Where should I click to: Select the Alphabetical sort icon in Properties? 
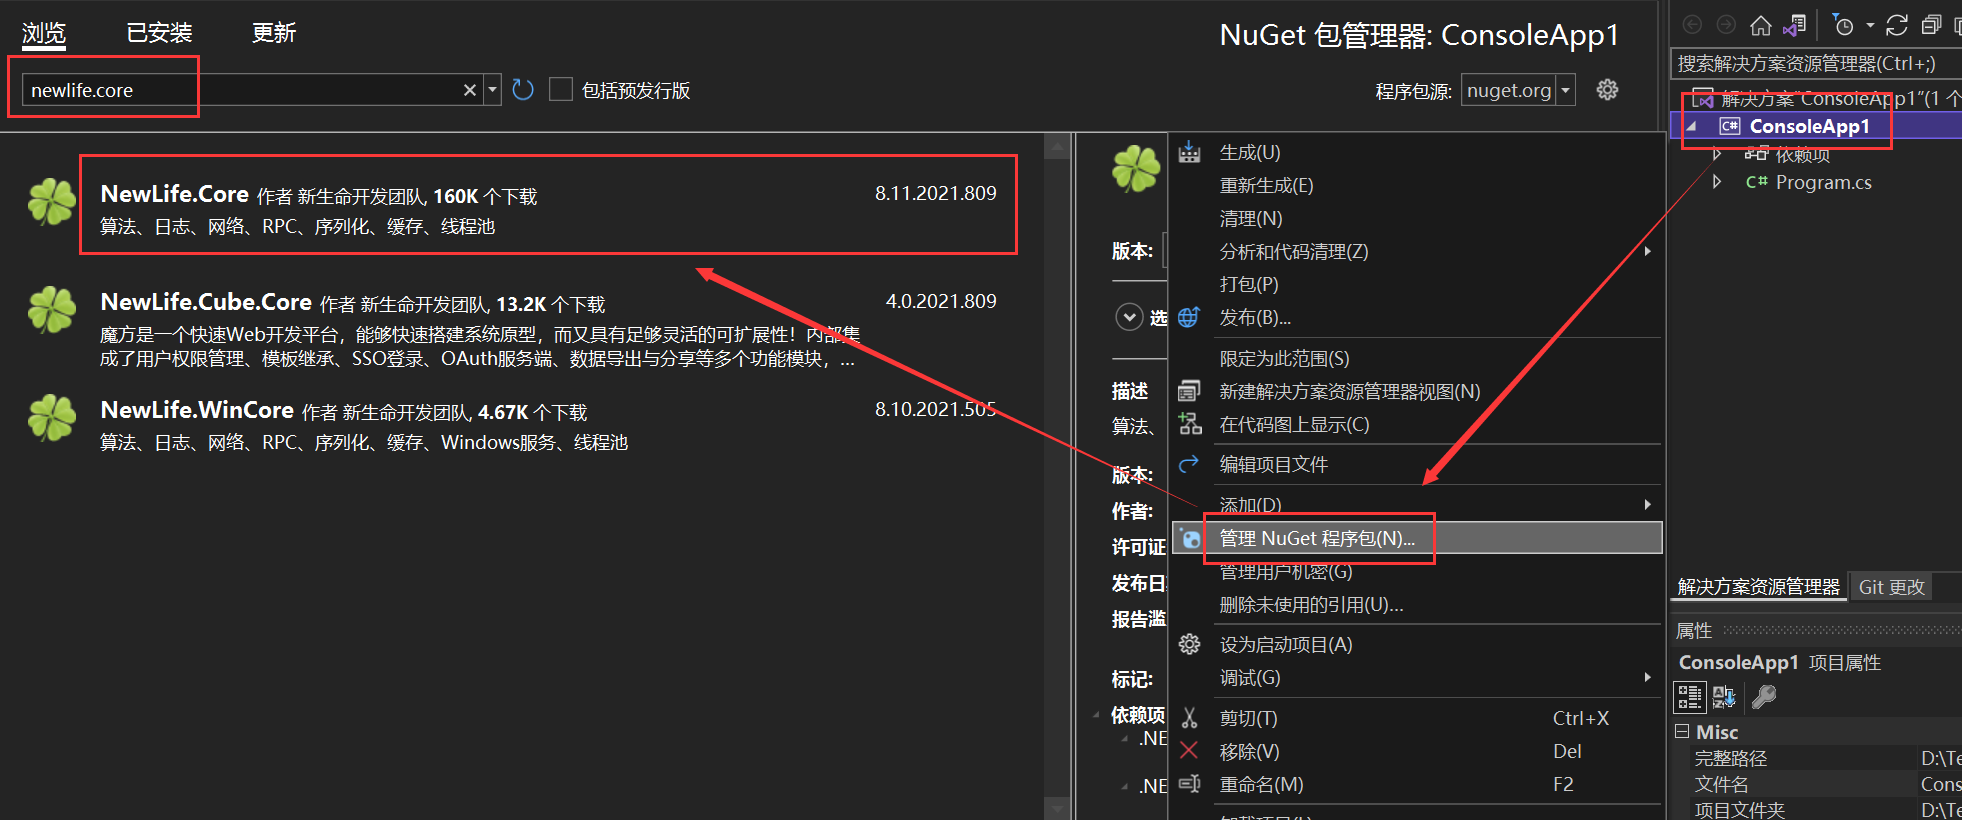coord(1724,697)
